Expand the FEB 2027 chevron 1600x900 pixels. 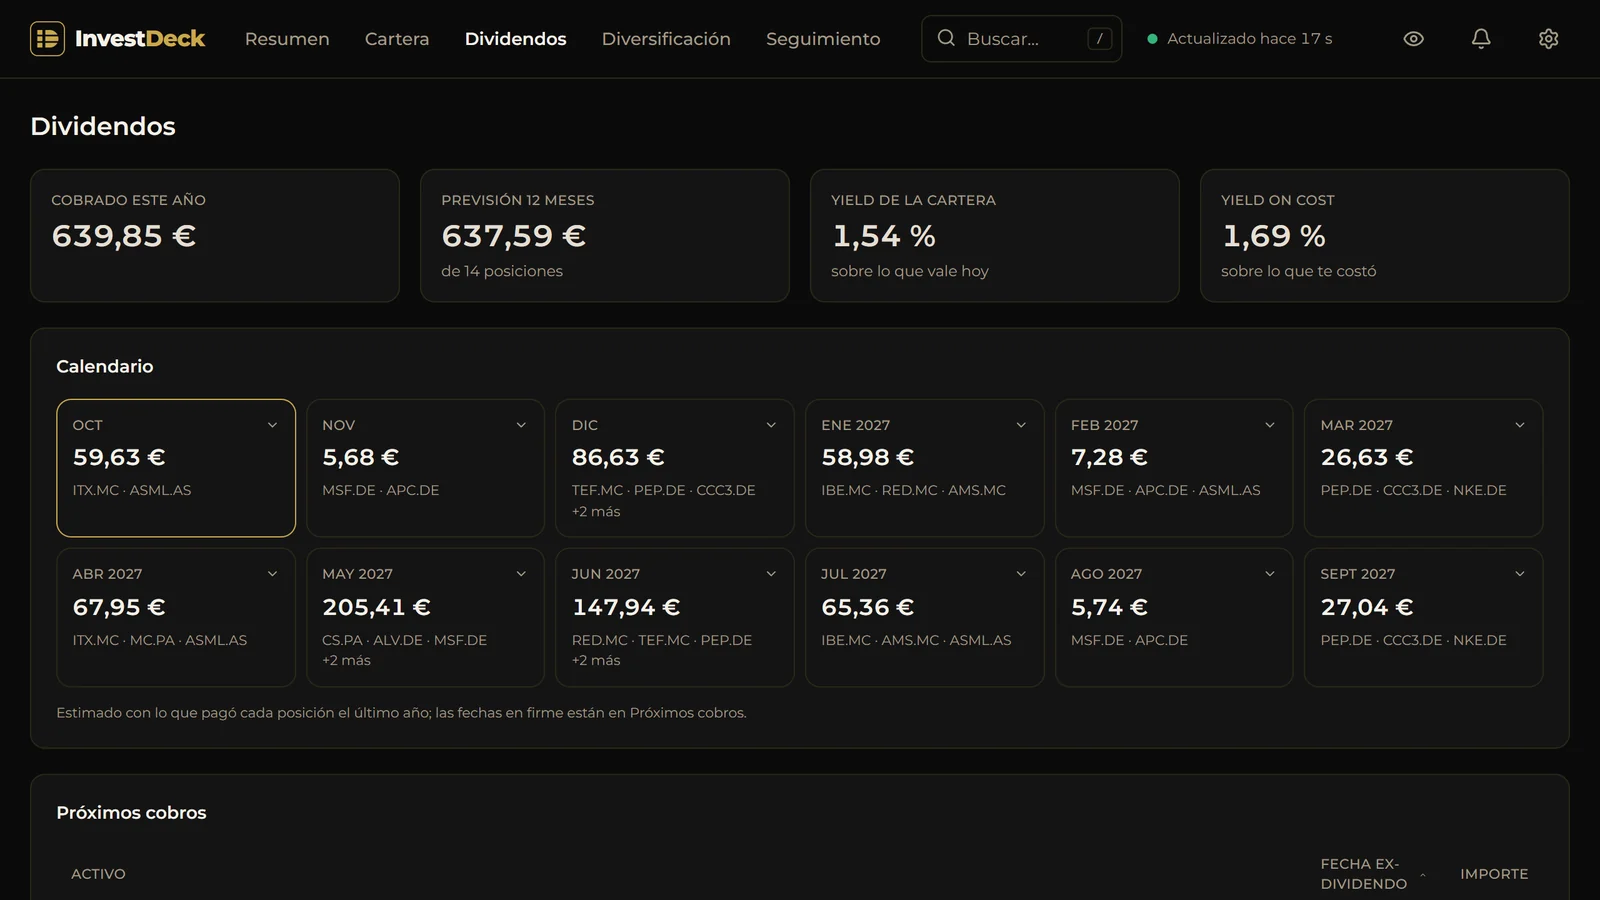pyautogui.click(x=1270, y=425)
